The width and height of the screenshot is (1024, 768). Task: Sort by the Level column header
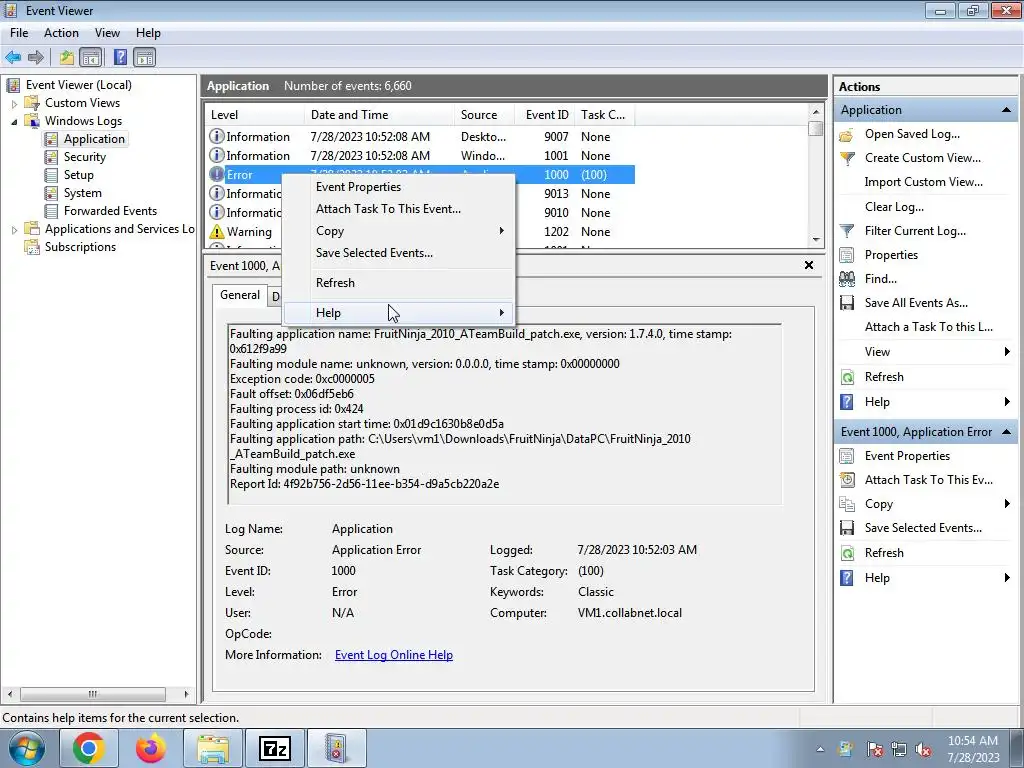255,115
